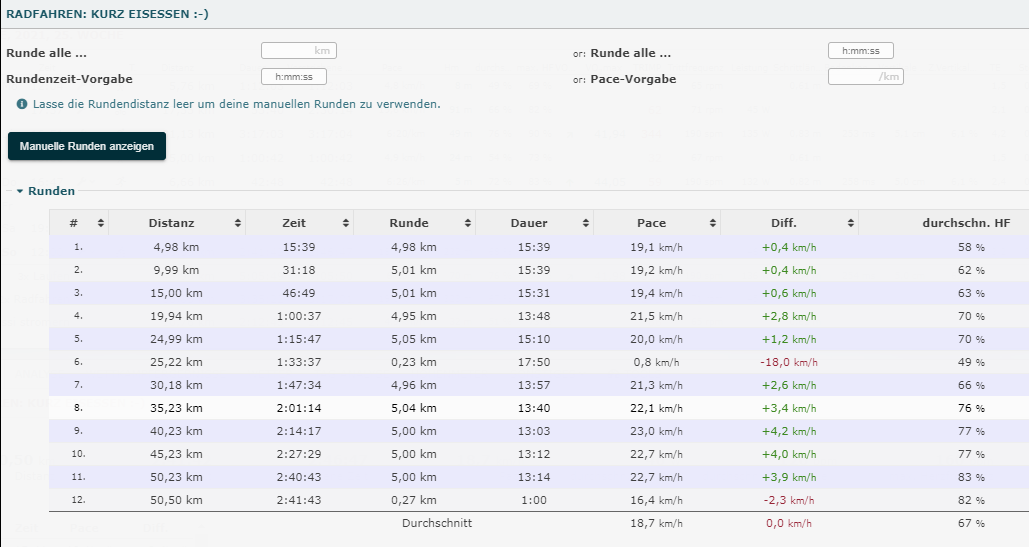Click the sort arrows next to Dauer
The image size is (1029, 547).
click(585, 223)
